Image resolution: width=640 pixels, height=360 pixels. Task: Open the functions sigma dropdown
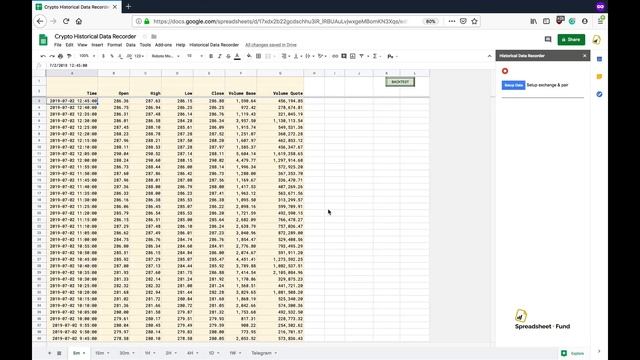[x=376, y=56]
